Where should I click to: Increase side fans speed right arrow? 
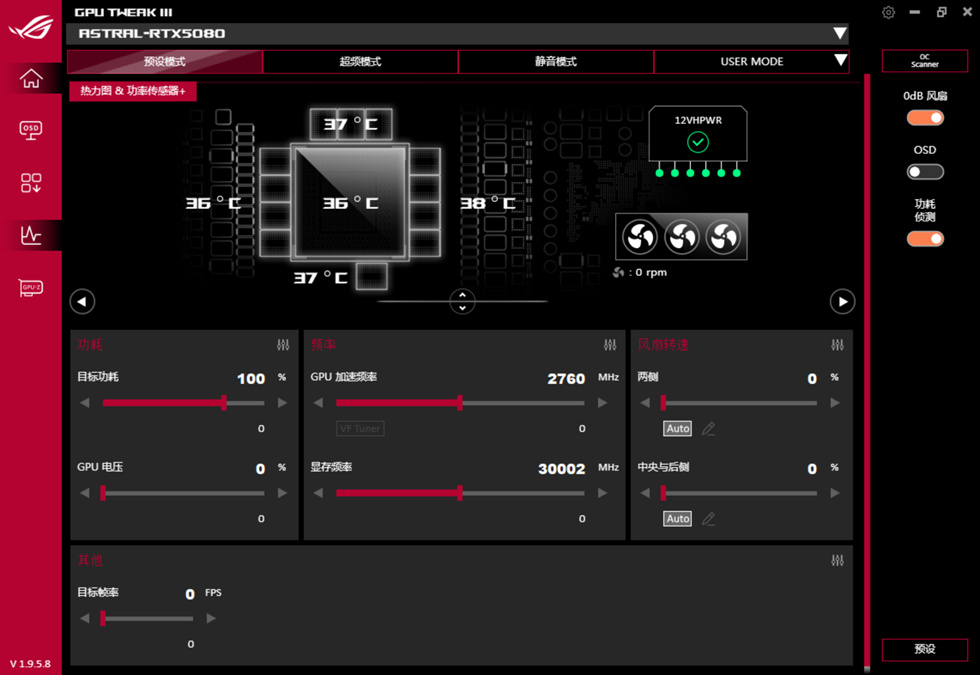tap(835, 403)
